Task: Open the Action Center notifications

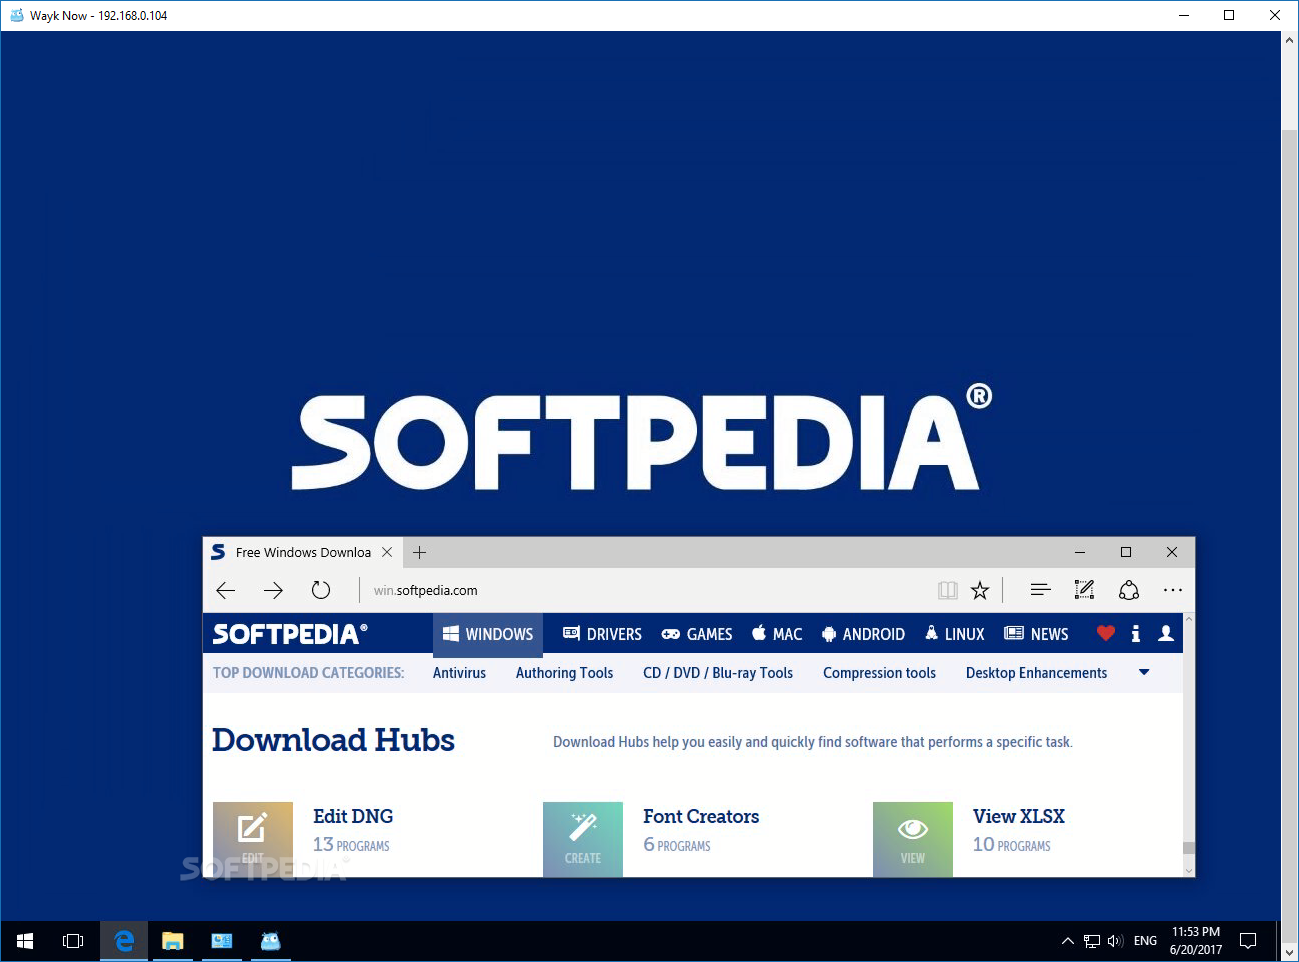Action: pyautogui.click(x=1248, y=941)
